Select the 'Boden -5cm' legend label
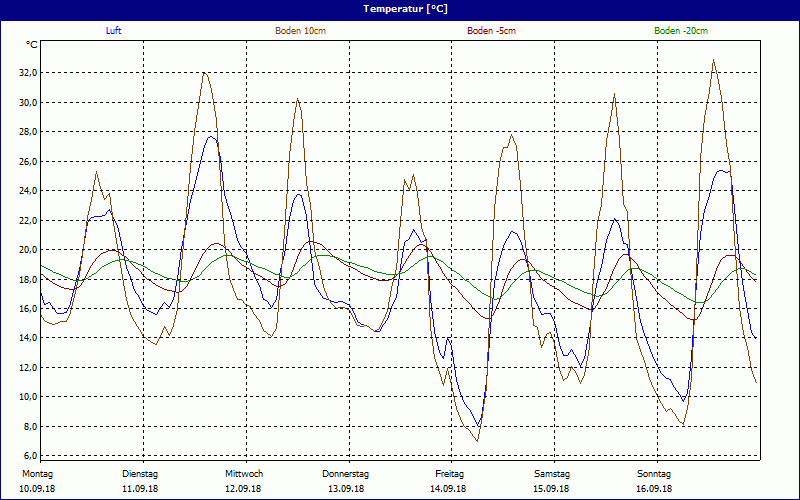Image resolution: width=800 pixels, height=500 pixels. click(492, 31)
